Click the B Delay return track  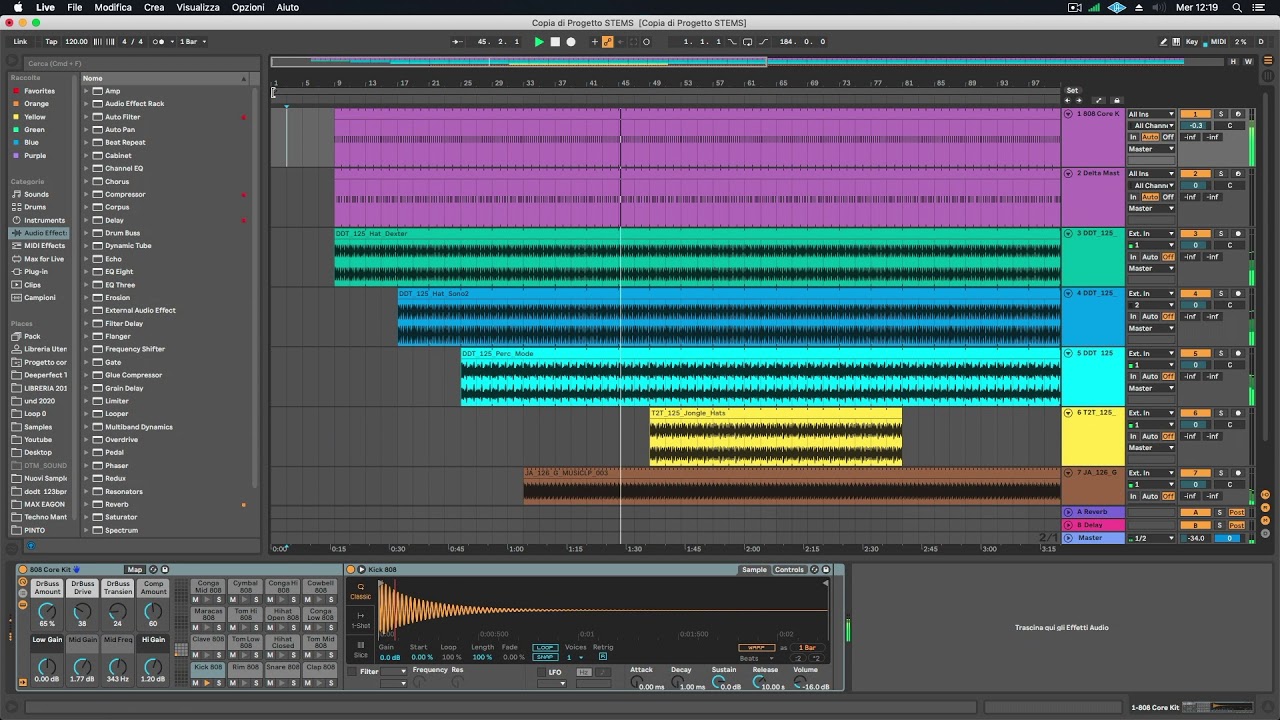tap(1092, 525)
